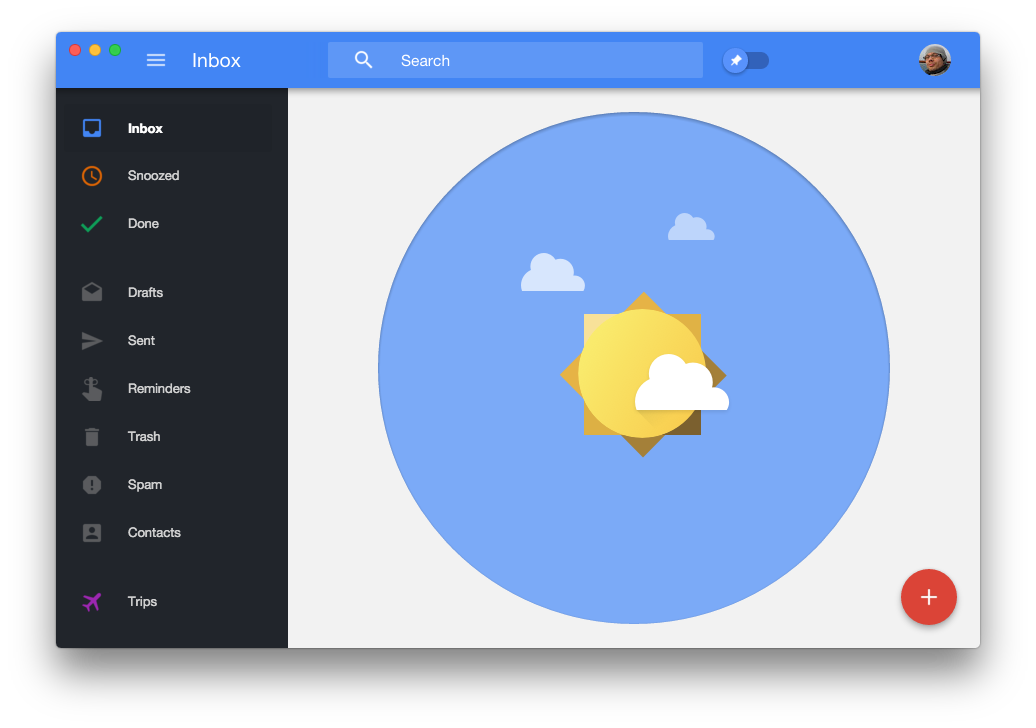Click the Trash bin icon
1036x728 pixels.
(x=92, y=437)
